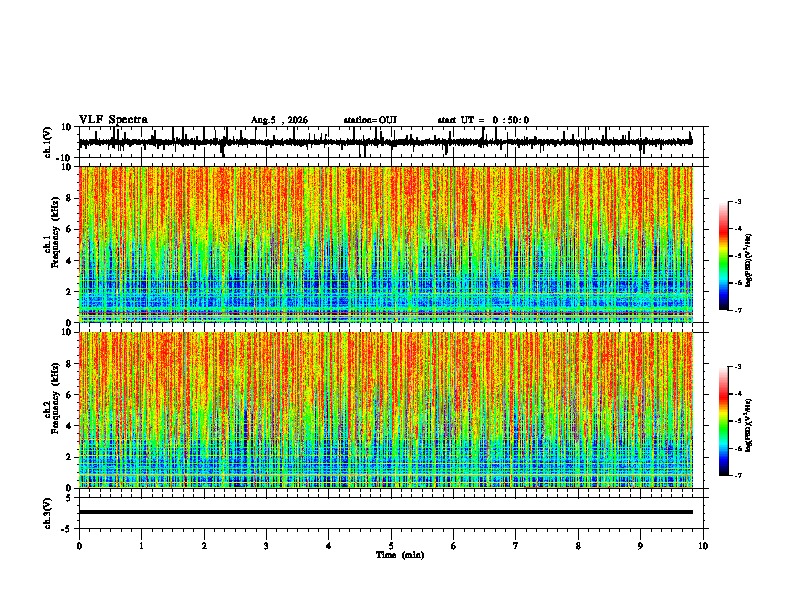Click the '8' kHz tick on ch.2 spectrogram

coord(70,364)
